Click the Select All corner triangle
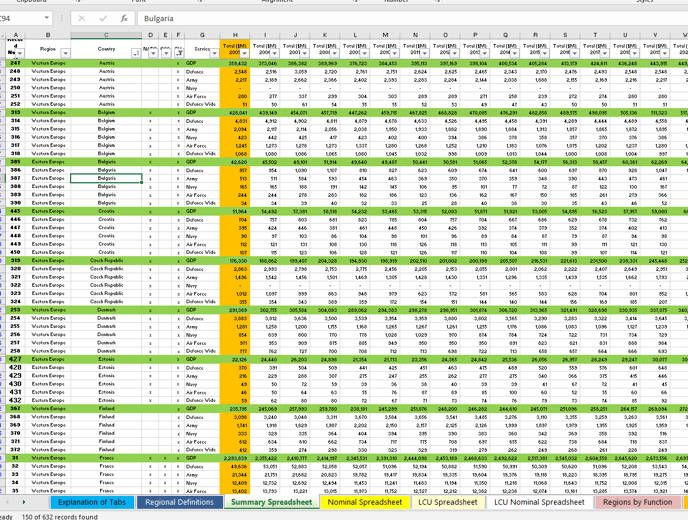 3,35
